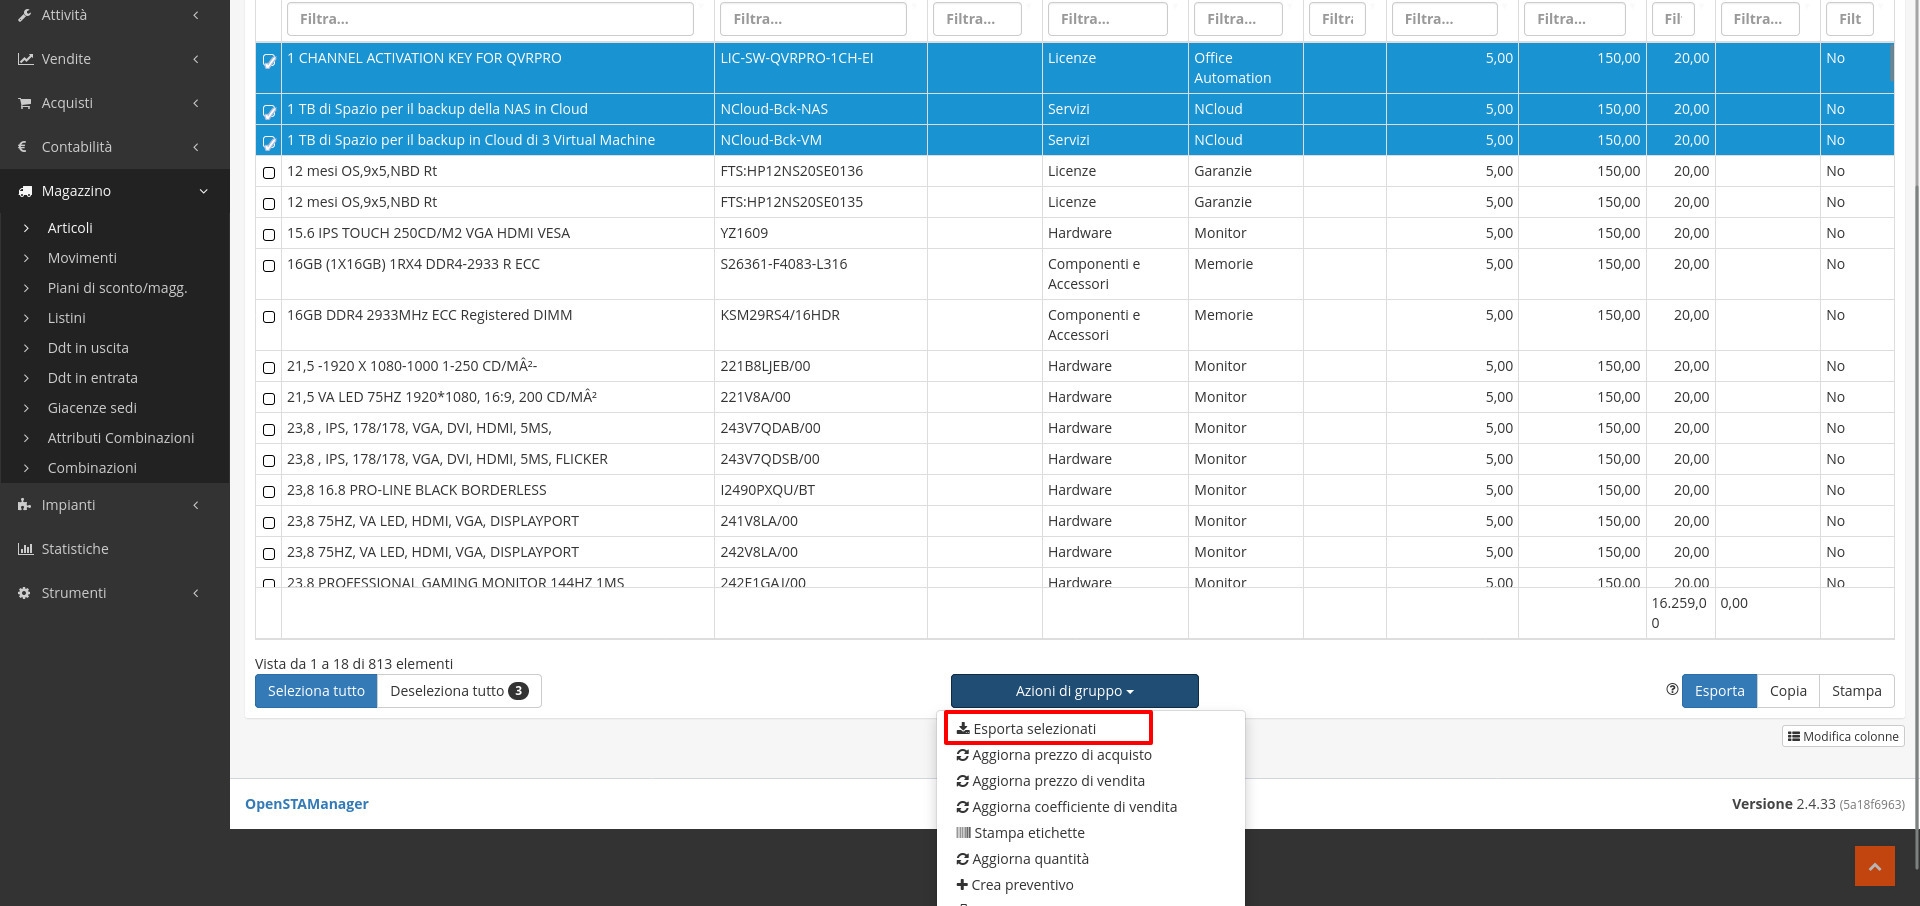
Task: Choose Esporta selezionati from the menu
Action: tap(1034, 729)
